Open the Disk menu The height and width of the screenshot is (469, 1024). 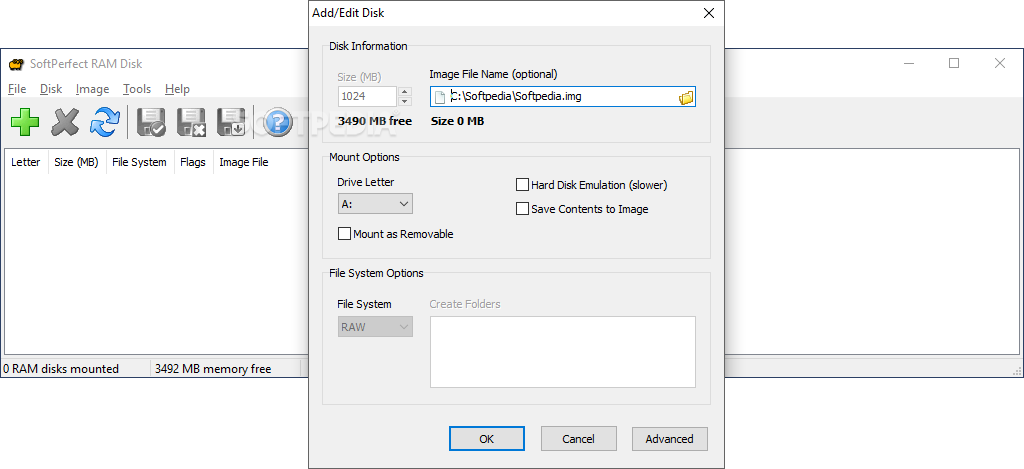[x=51, y=89]
